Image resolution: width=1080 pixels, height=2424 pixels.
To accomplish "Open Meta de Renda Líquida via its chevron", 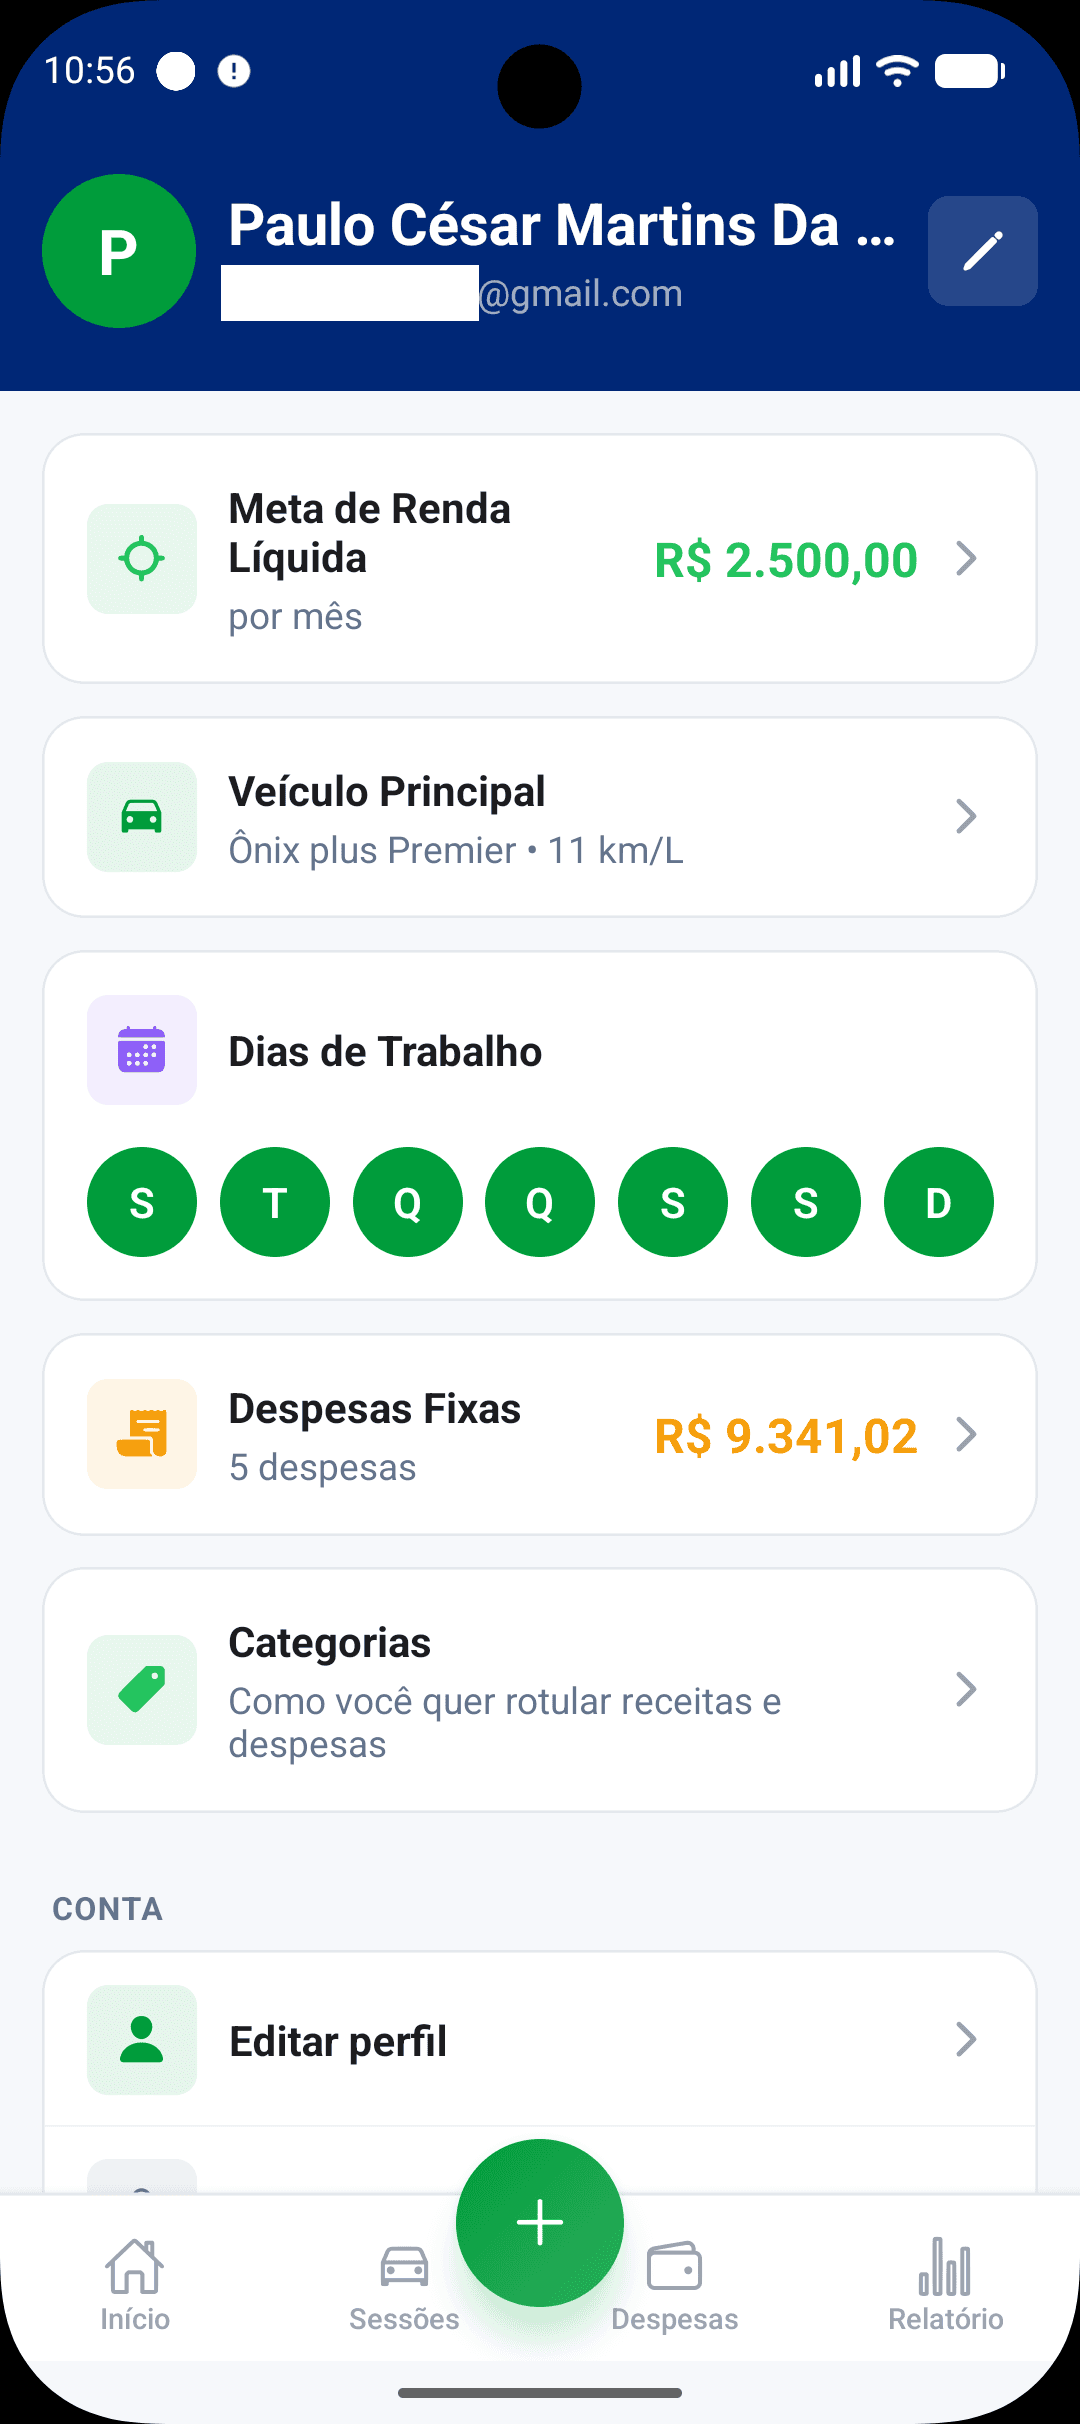I will [966, 559].
